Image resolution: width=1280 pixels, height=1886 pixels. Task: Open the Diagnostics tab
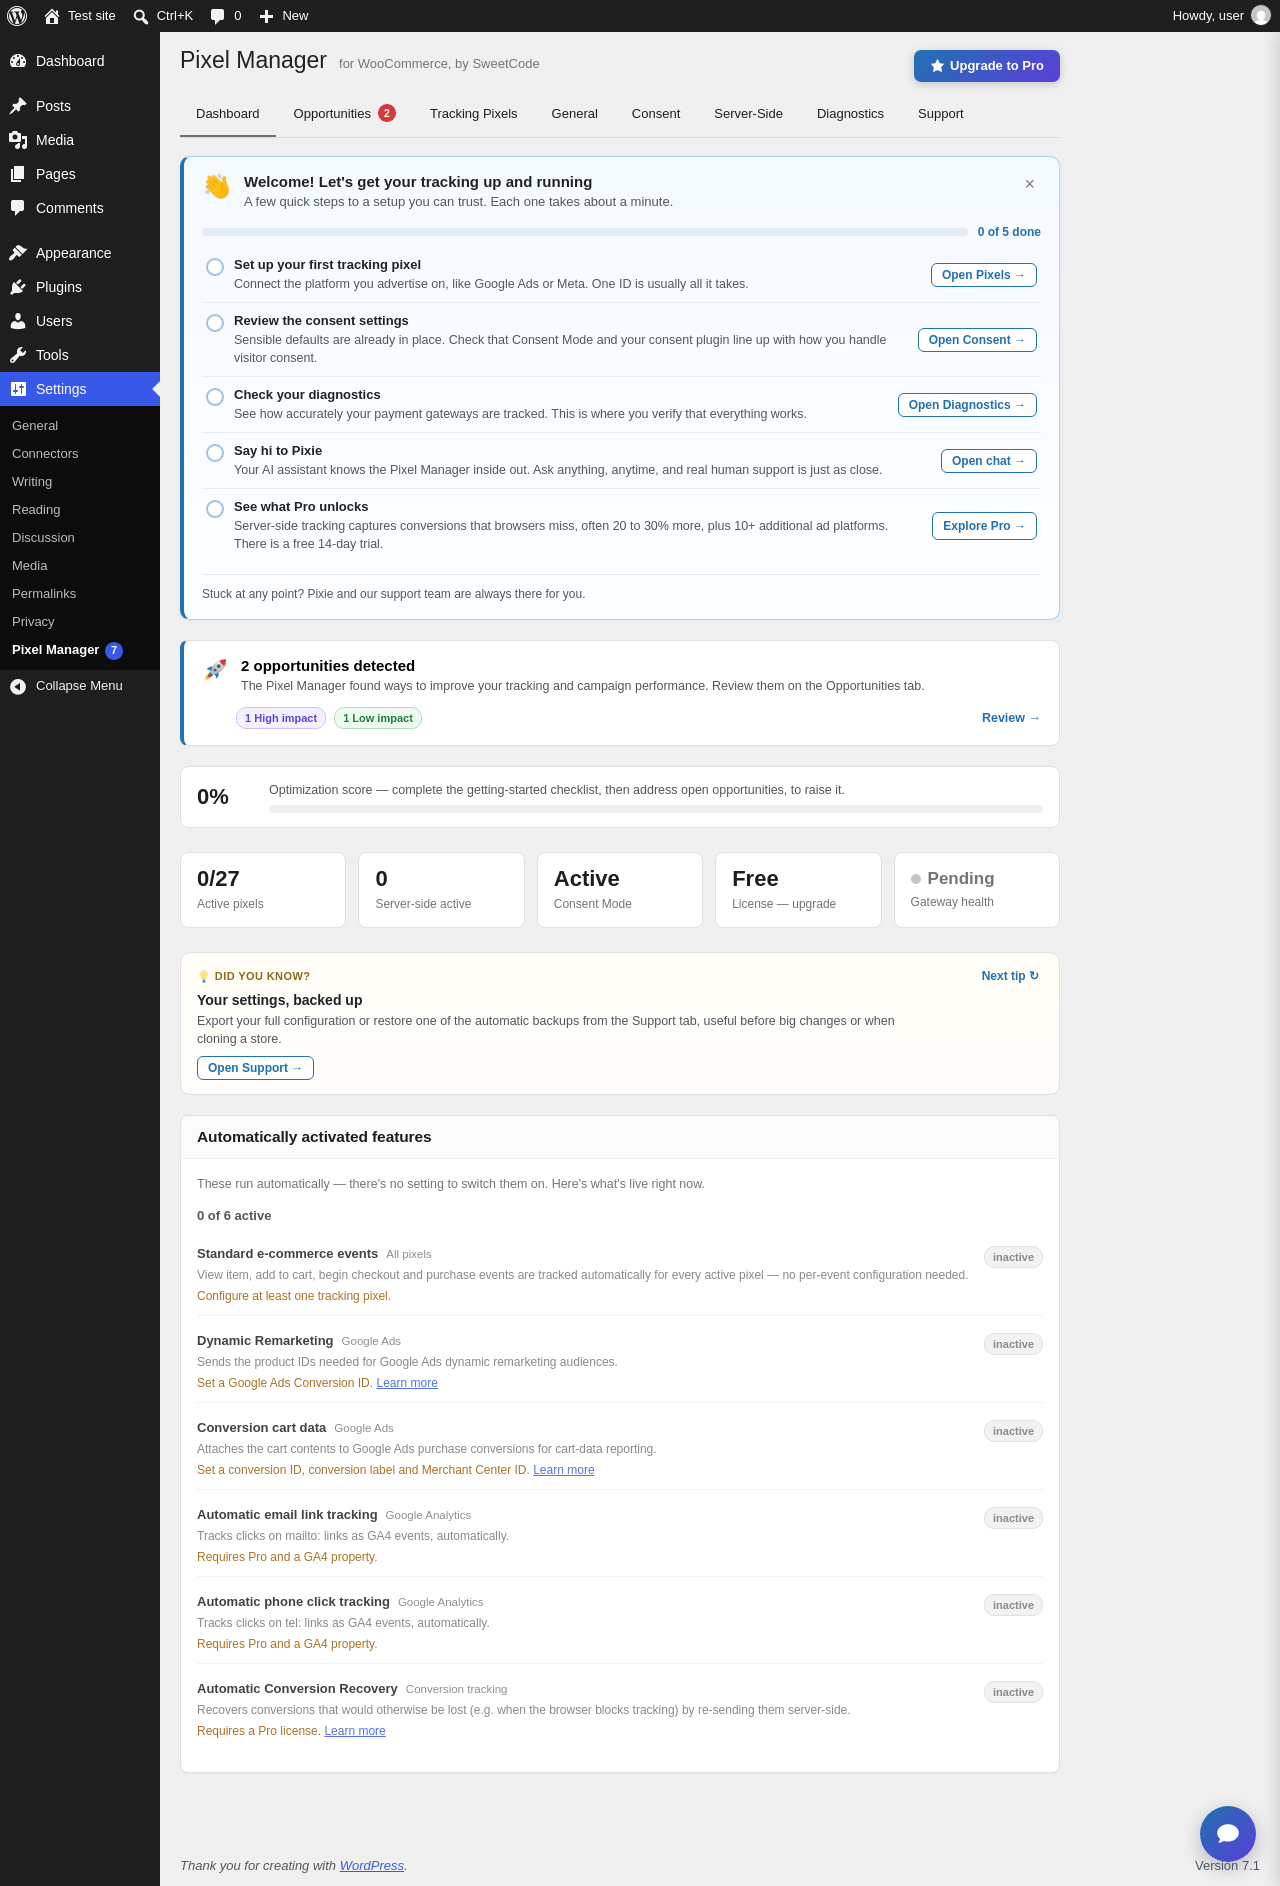(x=850, y=114)
